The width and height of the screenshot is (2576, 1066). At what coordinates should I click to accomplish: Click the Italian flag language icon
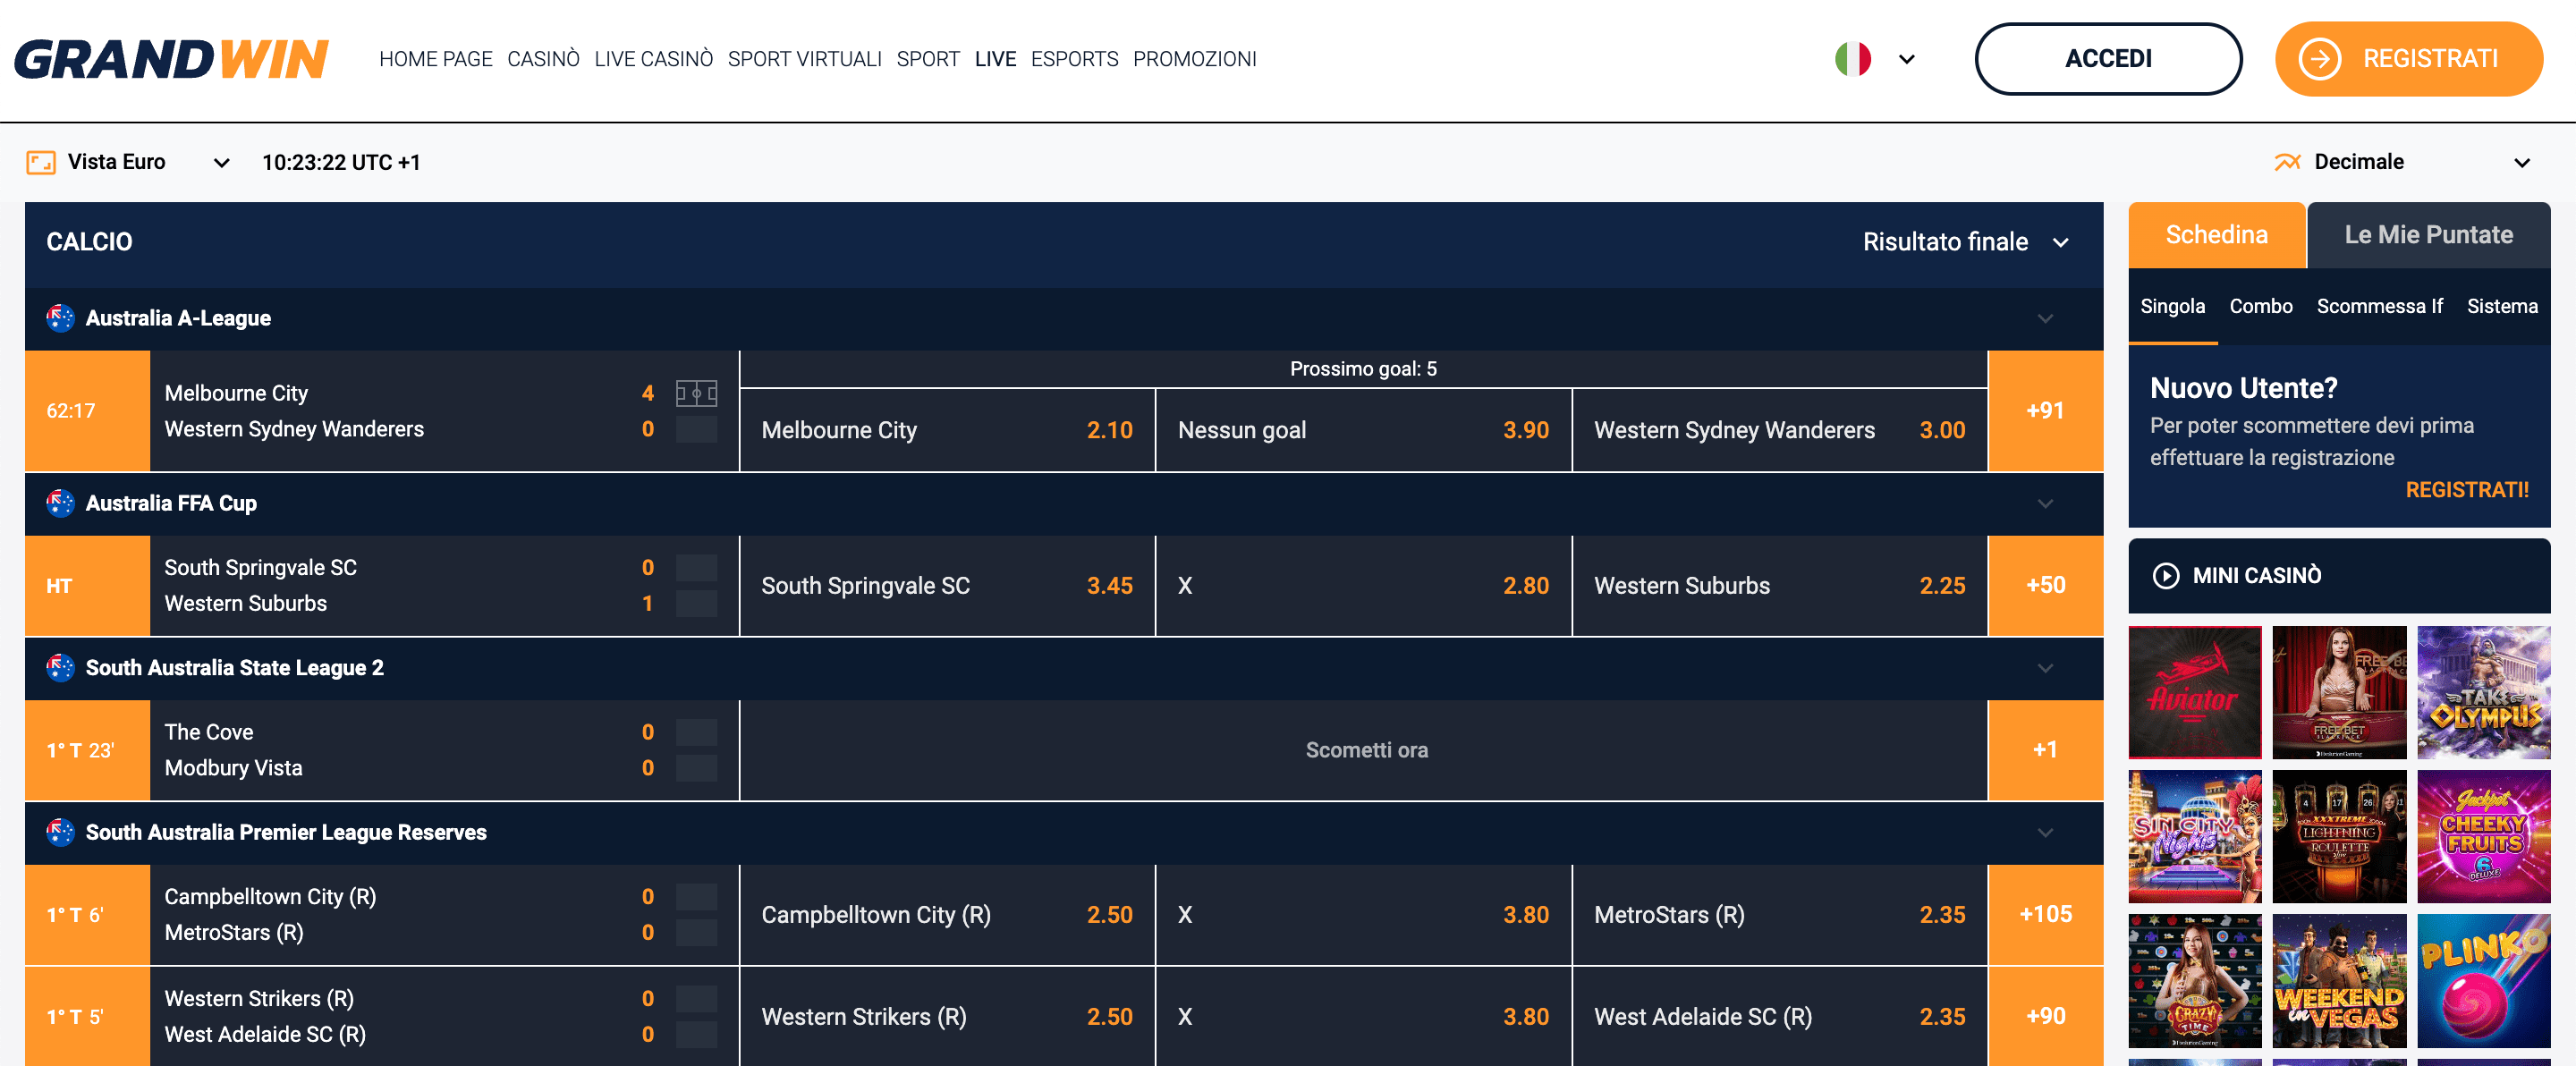[x=1853, y=59]
